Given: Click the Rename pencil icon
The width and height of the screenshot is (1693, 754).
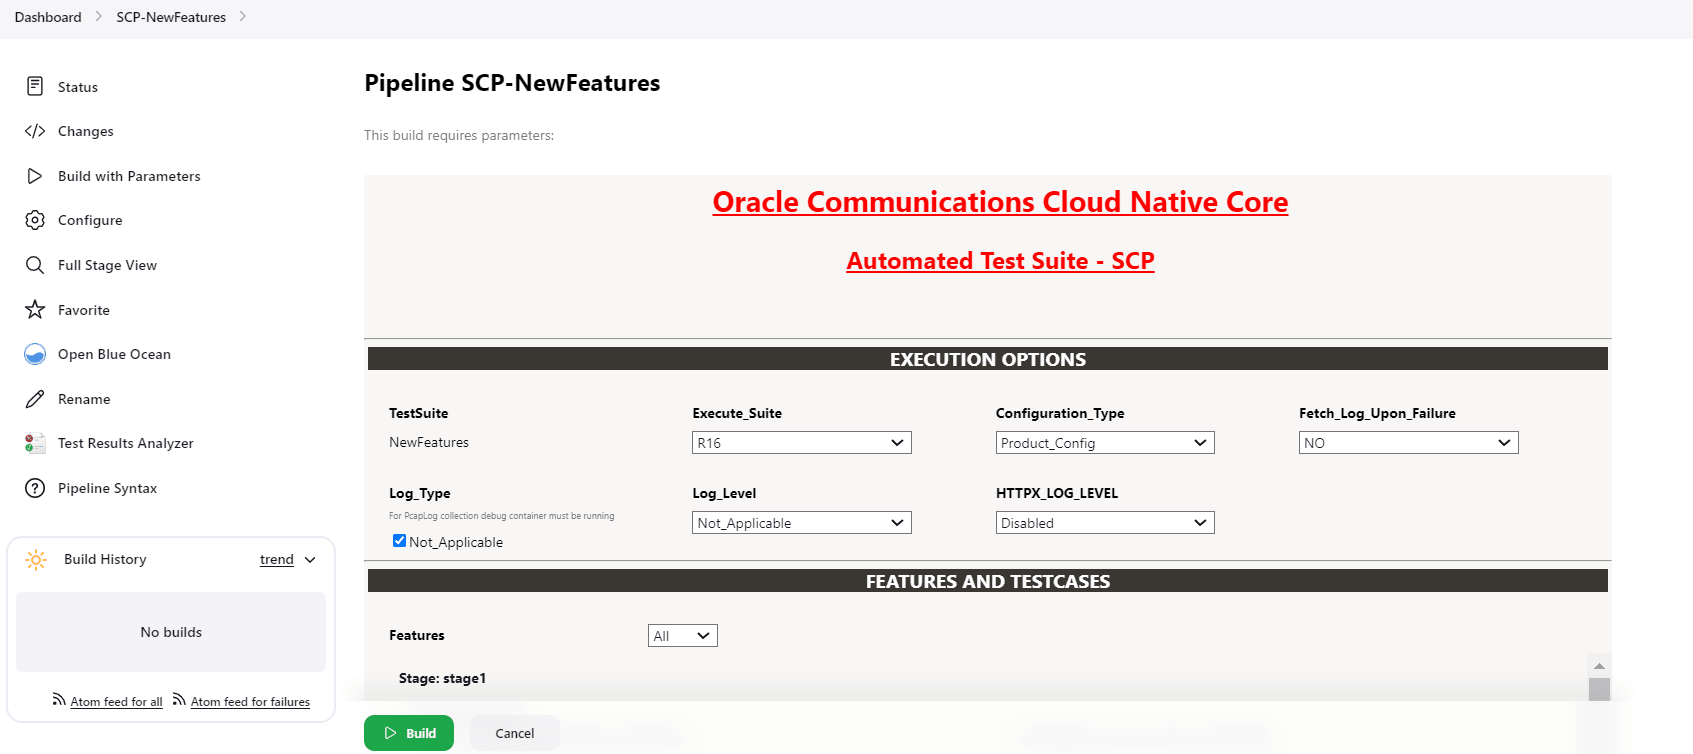Looking at the screenshot, I should [35, 399].
